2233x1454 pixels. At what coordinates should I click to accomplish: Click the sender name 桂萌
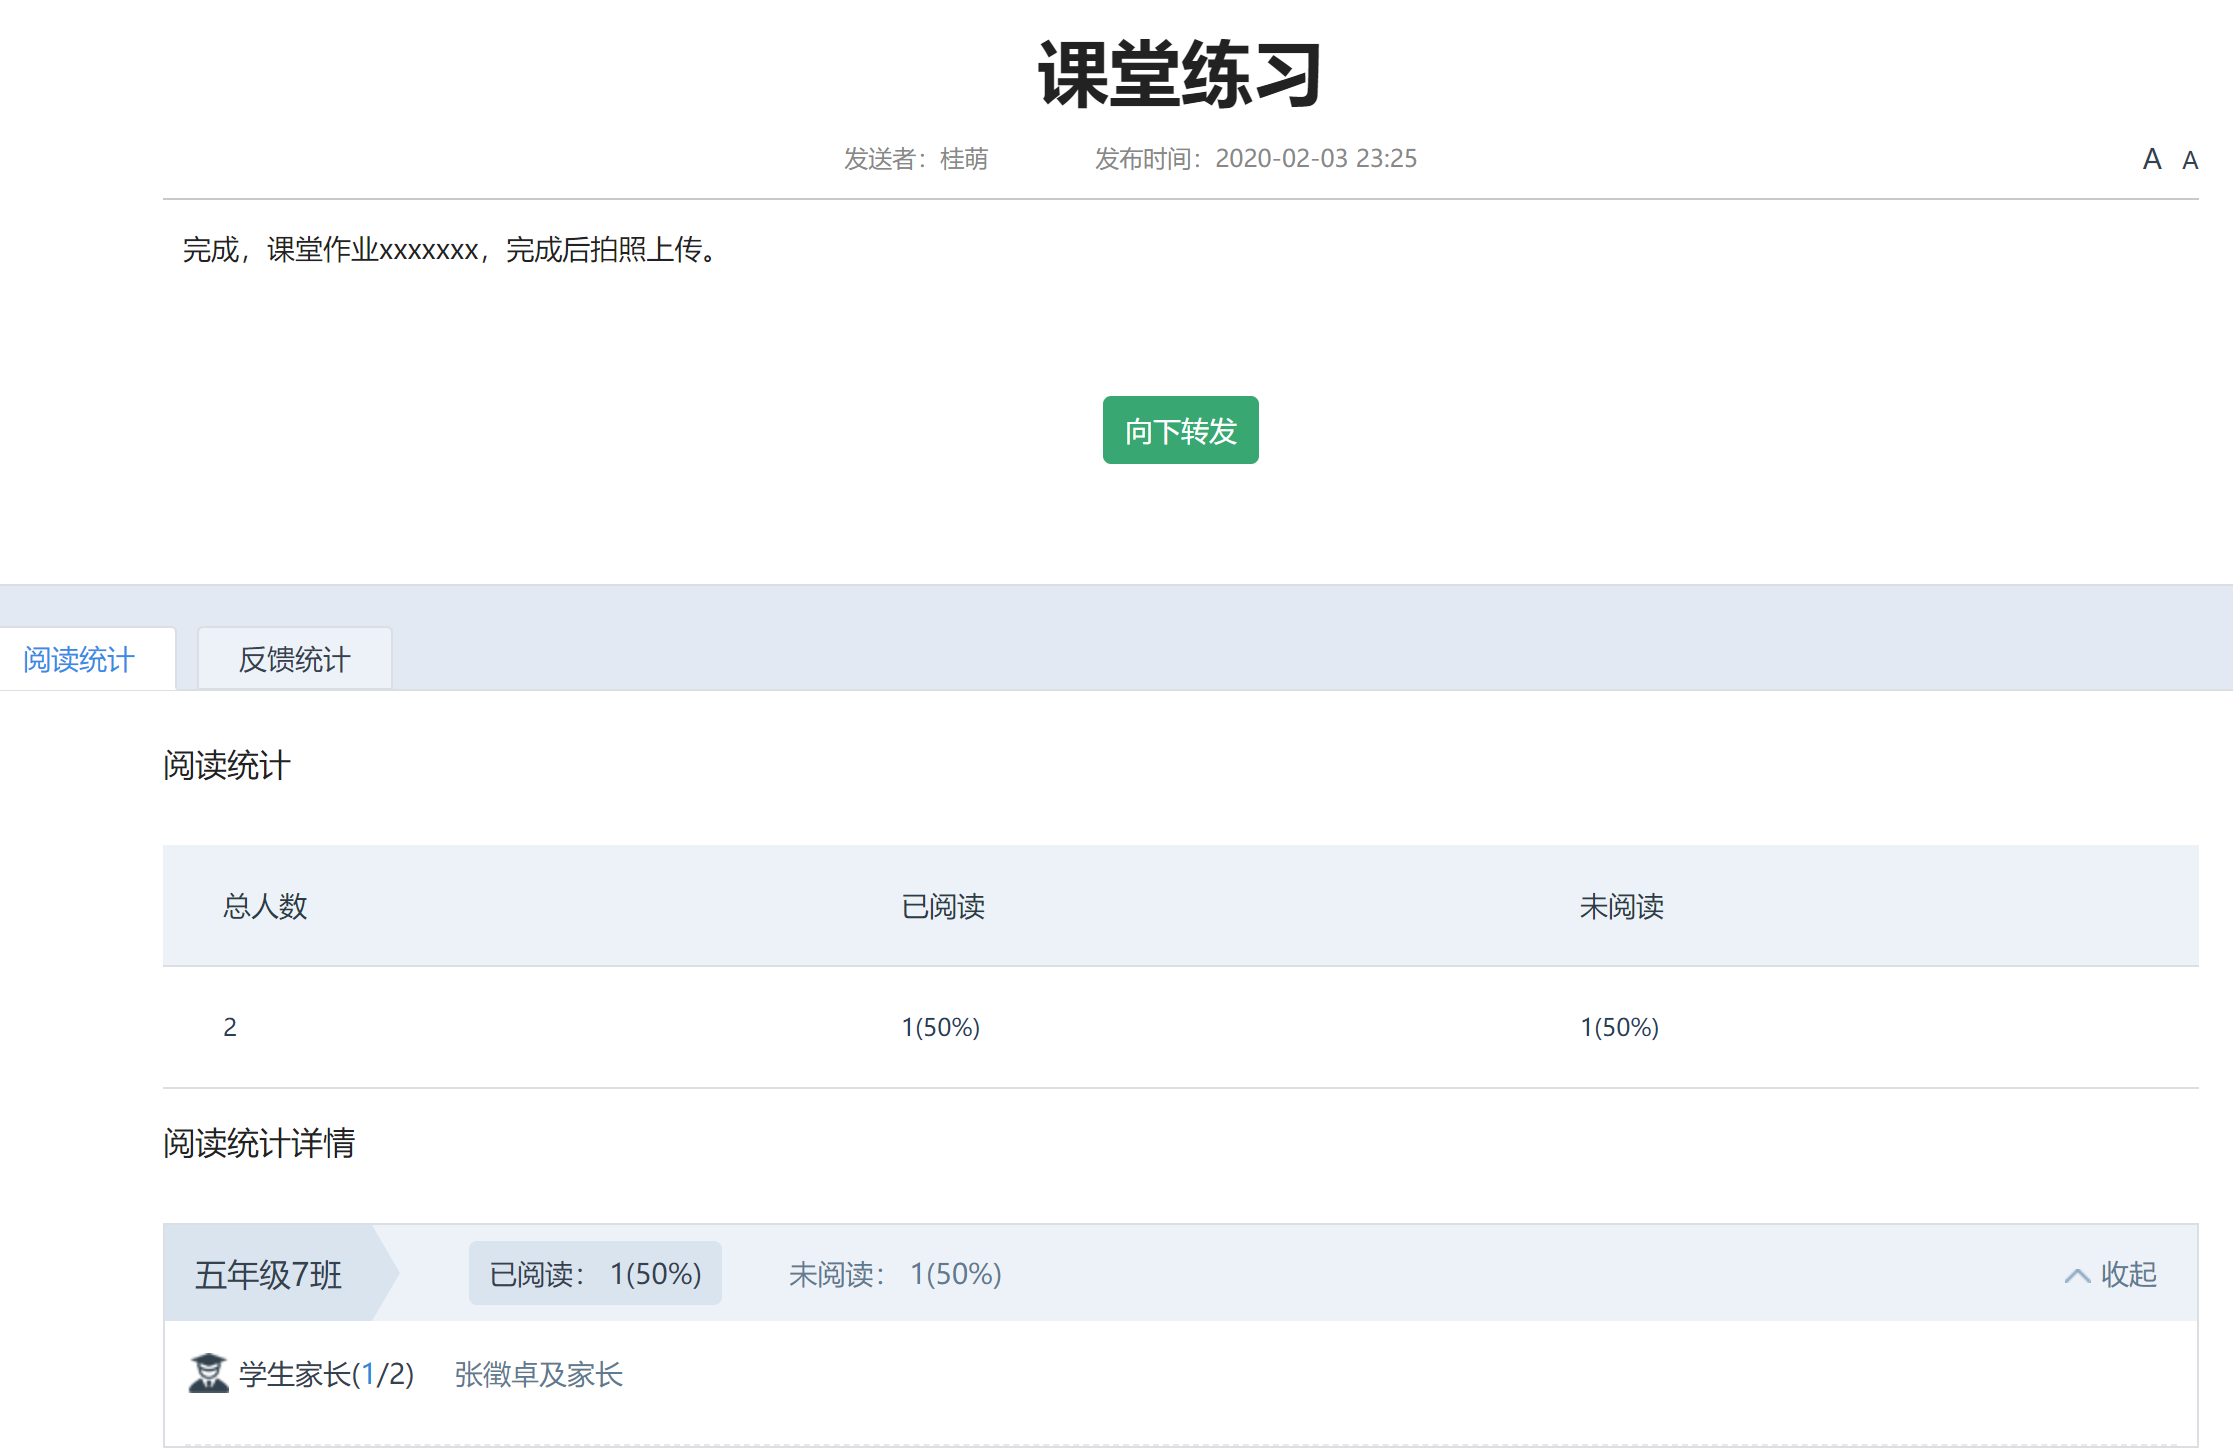pos(964,159)
